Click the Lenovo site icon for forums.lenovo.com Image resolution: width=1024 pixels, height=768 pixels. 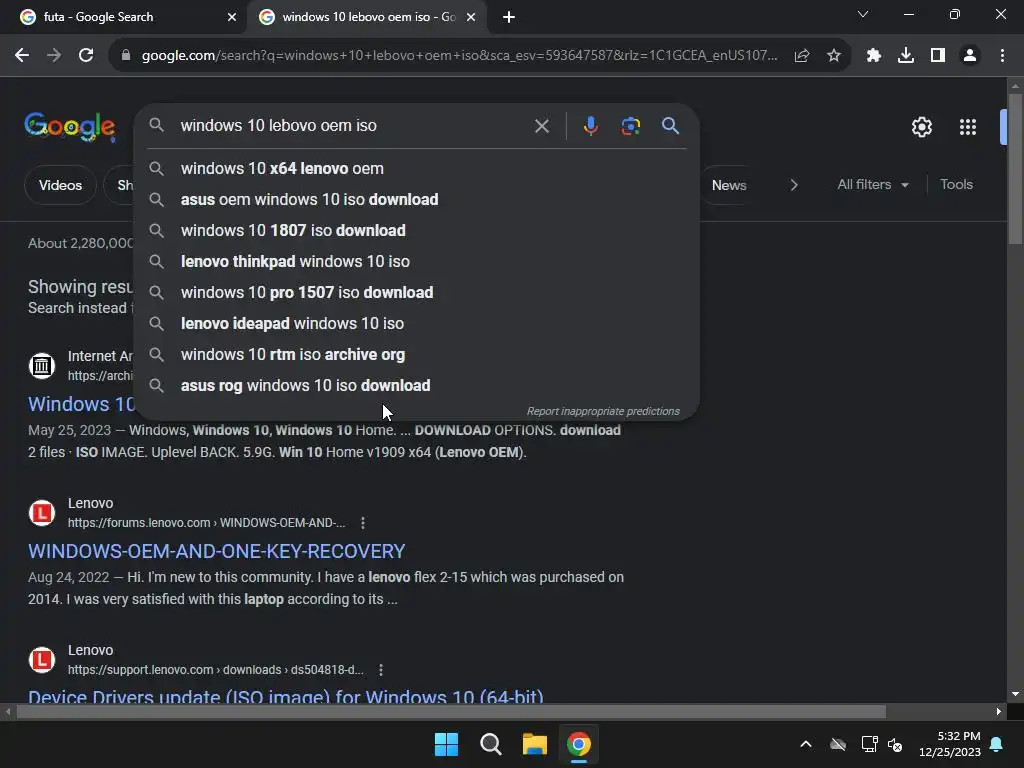click(x=42, y=513)
